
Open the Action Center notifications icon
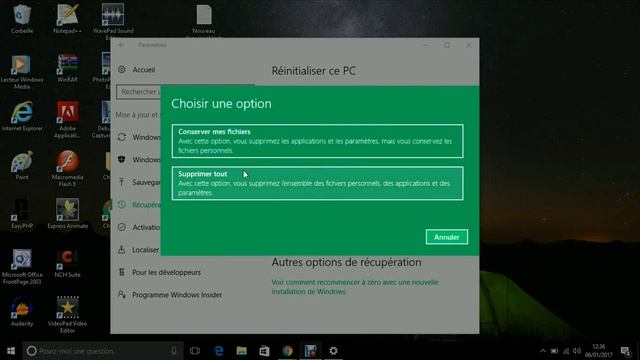pyautogui.click(x=625, y=351)
